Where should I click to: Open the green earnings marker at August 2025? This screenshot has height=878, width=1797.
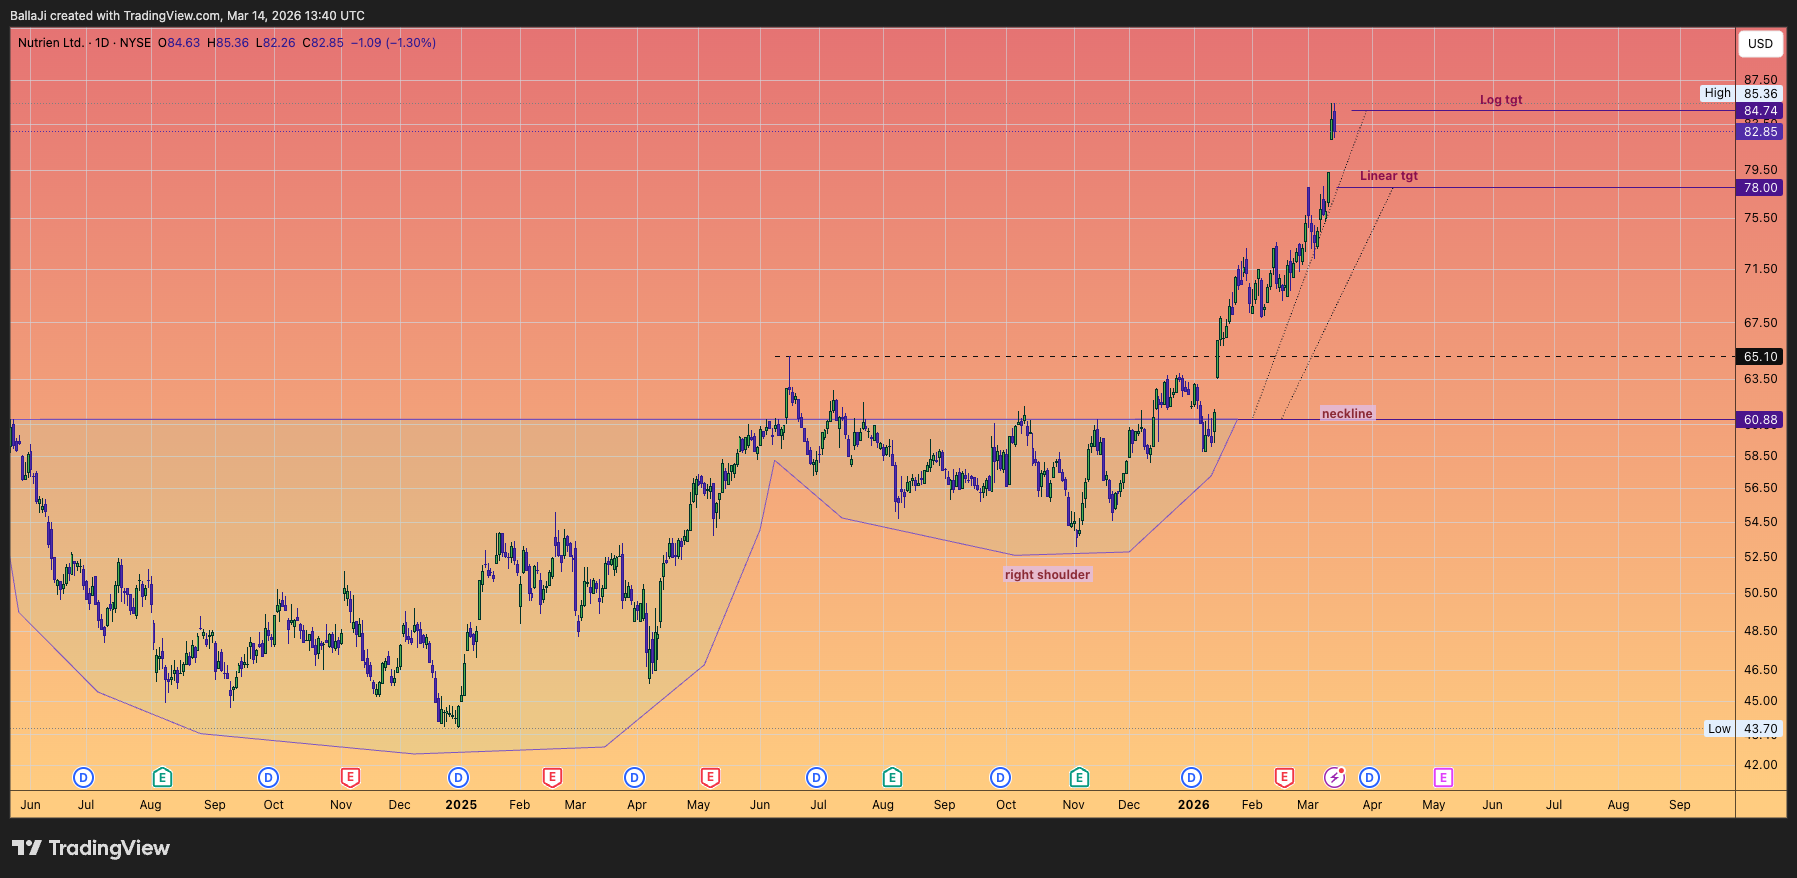coord(892,777)
